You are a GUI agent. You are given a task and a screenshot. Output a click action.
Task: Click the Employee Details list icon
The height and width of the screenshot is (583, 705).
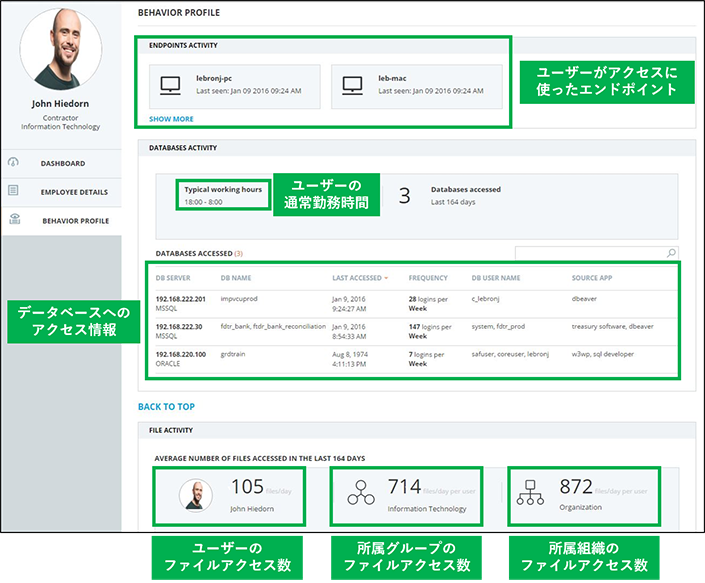14,191
